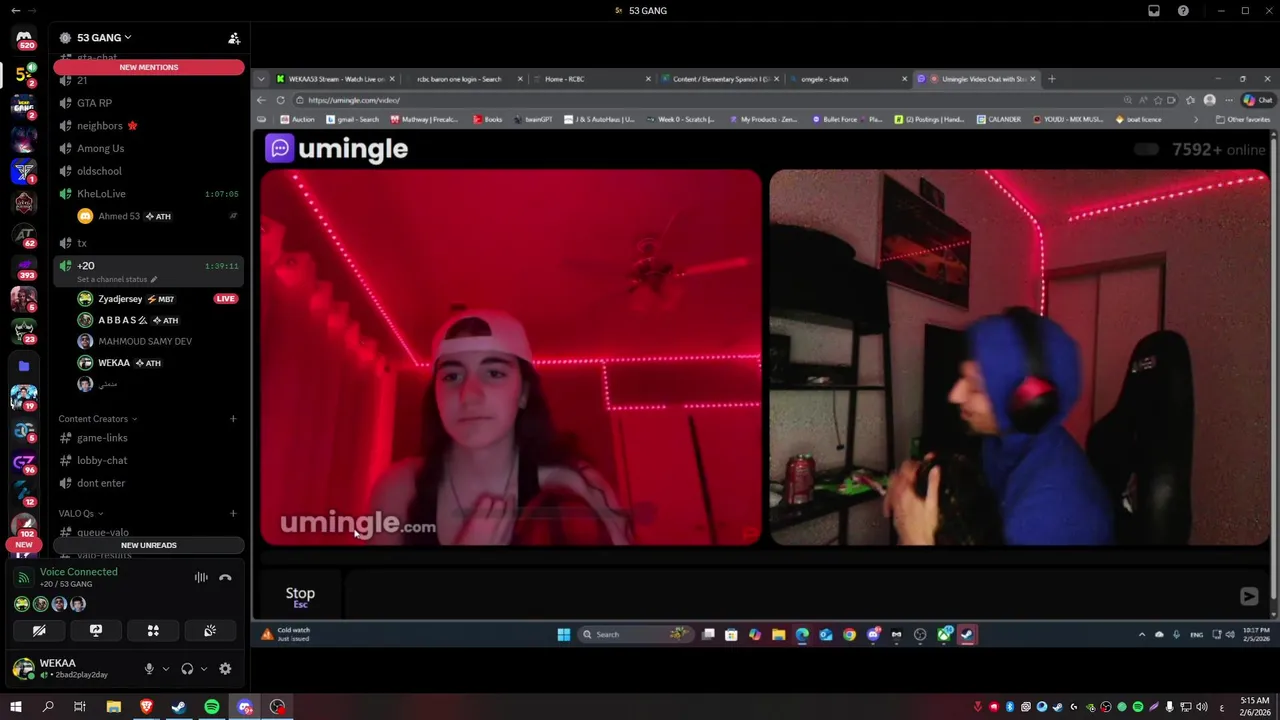The image size is (1280, 720).
Task: Click umingle send message arrow
Action: click(1249, 596)
